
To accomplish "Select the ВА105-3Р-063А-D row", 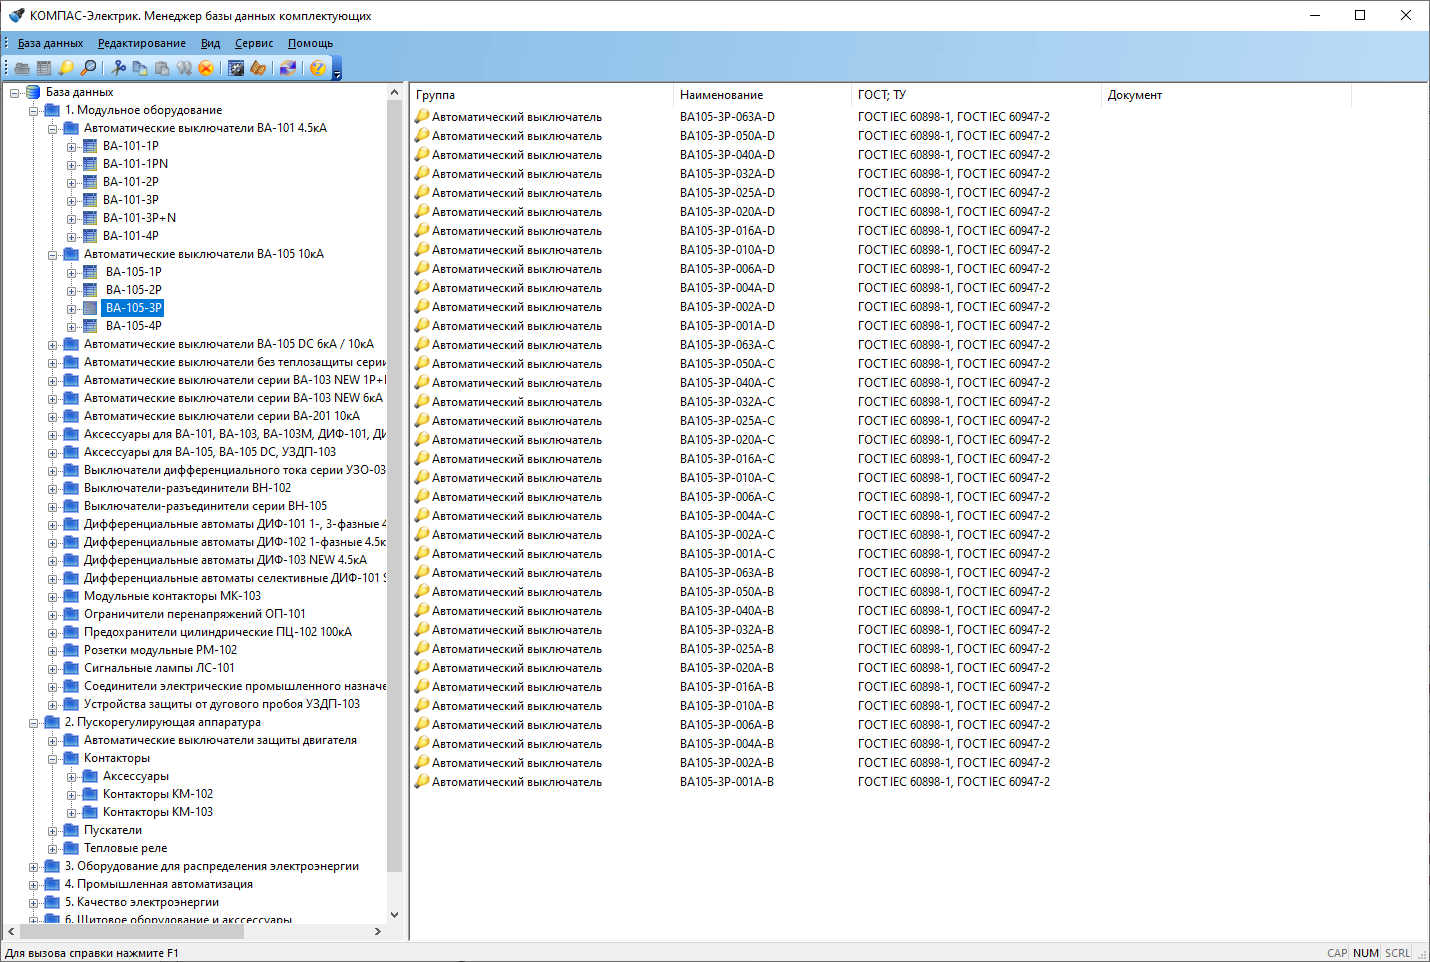I will 727,117.
